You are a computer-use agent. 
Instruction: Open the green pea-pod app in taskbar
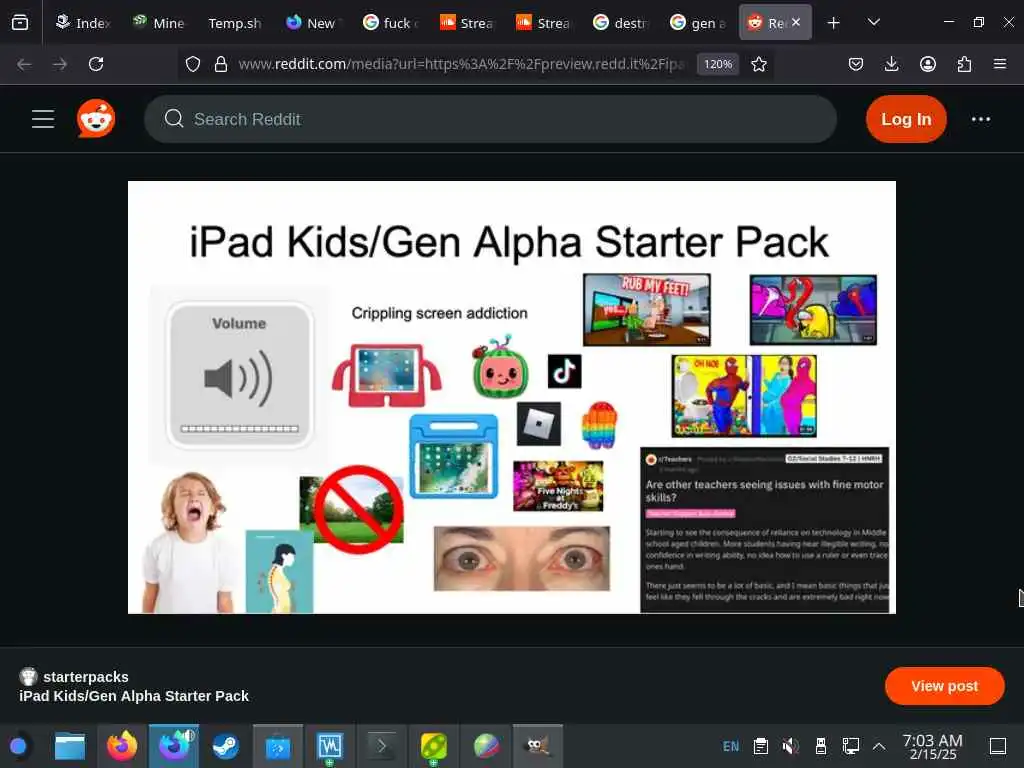(x=434, y=746)
